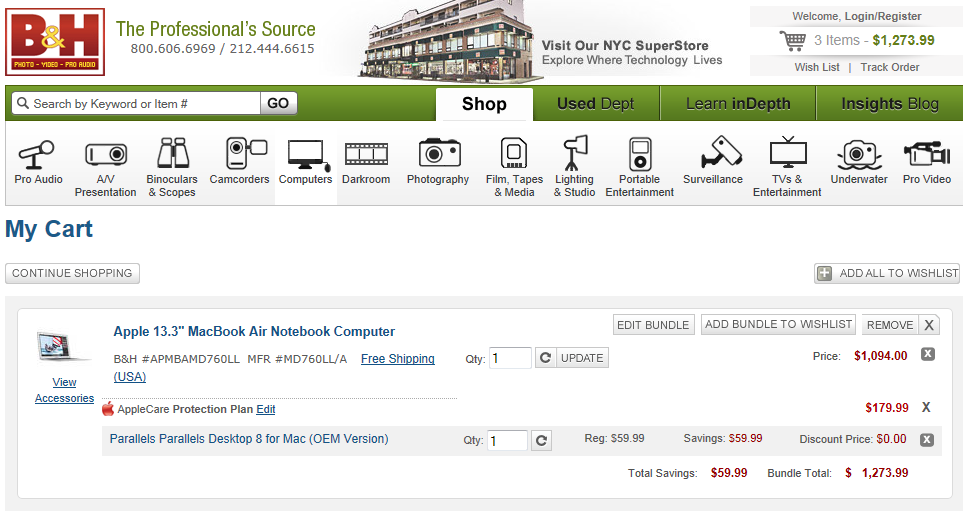
Task: Click the EDIT BUNDLE button
Action: 653,325
